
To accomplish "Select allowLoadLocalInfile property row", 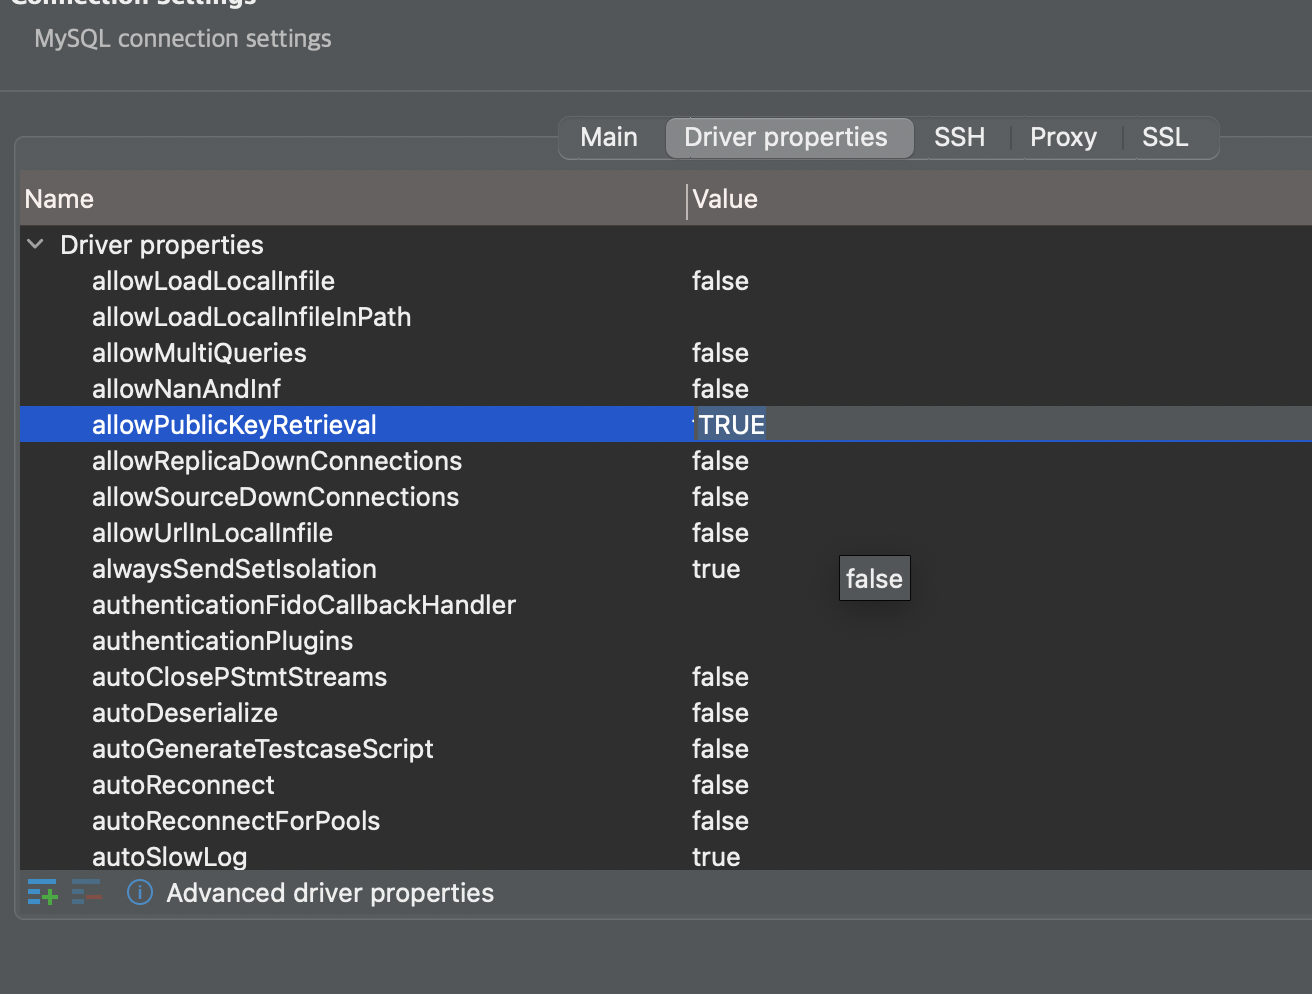I will 666,281.
